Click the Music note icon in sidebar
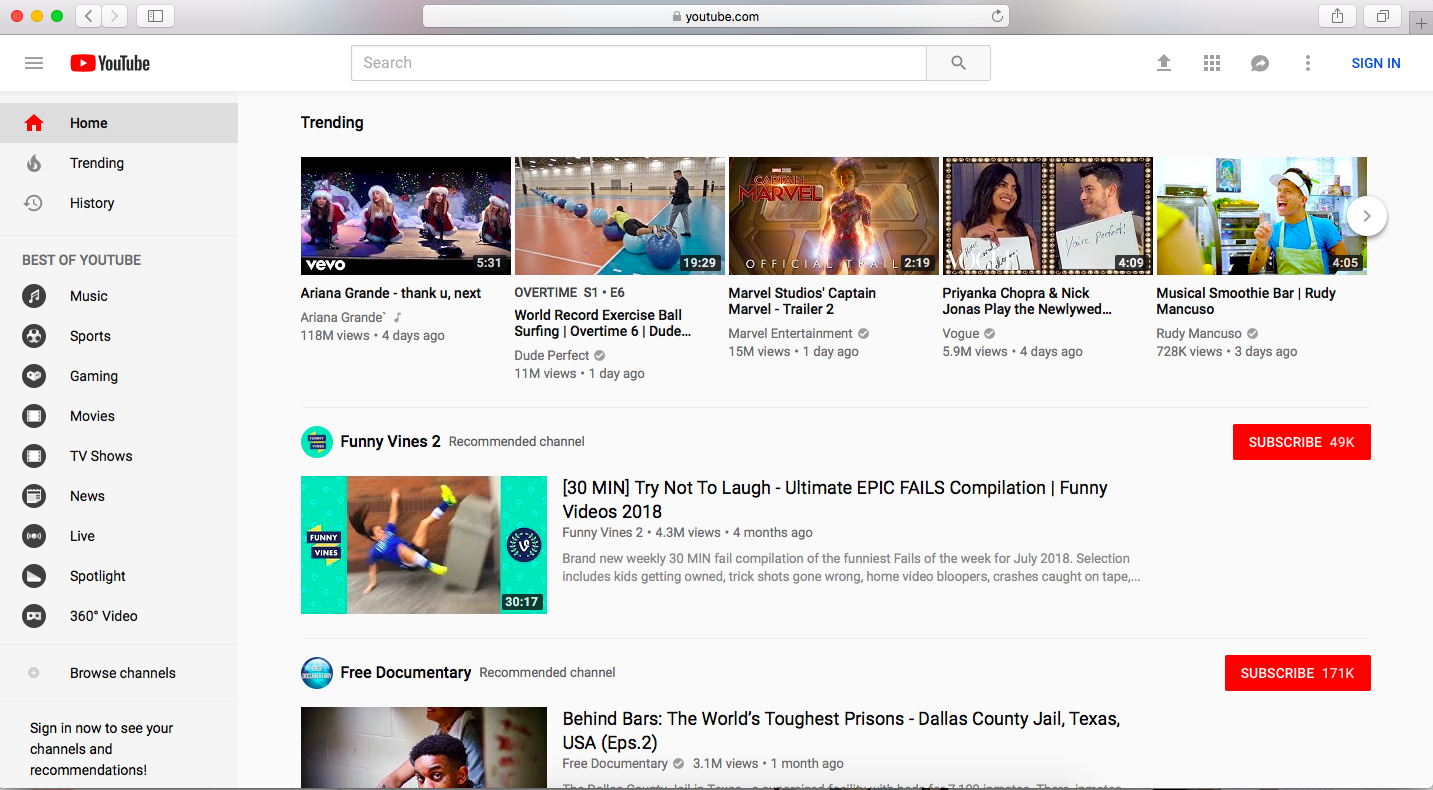 pyautogui.click(x=34, y=296)
